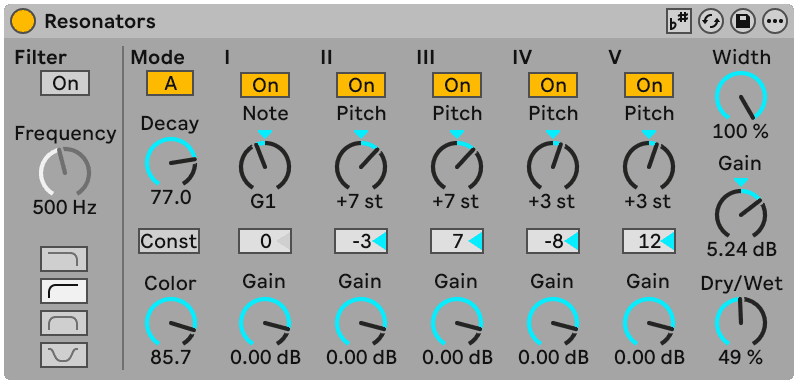798x384 pixels.
Task: Click resonator IV 0.00 dB value
Action: click(553, 358)
